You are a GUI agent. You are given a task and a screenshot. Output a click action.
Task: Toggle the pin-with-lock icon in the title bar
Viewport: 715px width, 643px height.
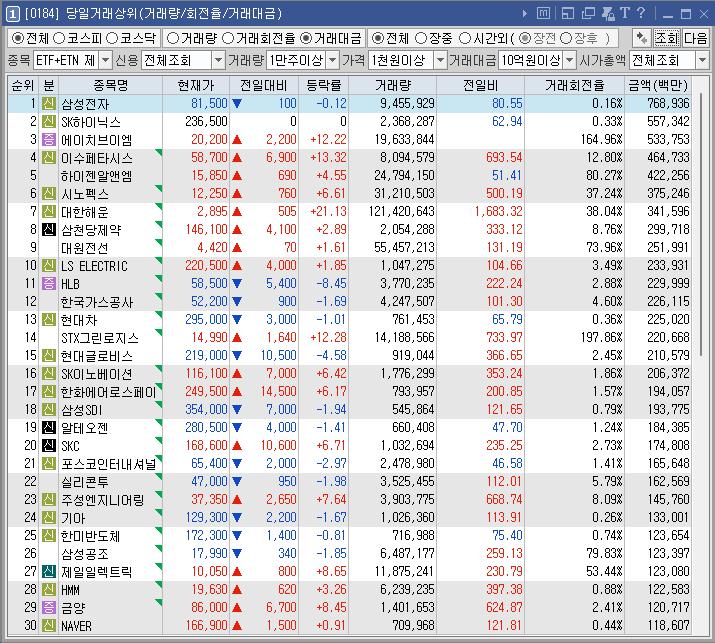(608, 13)
